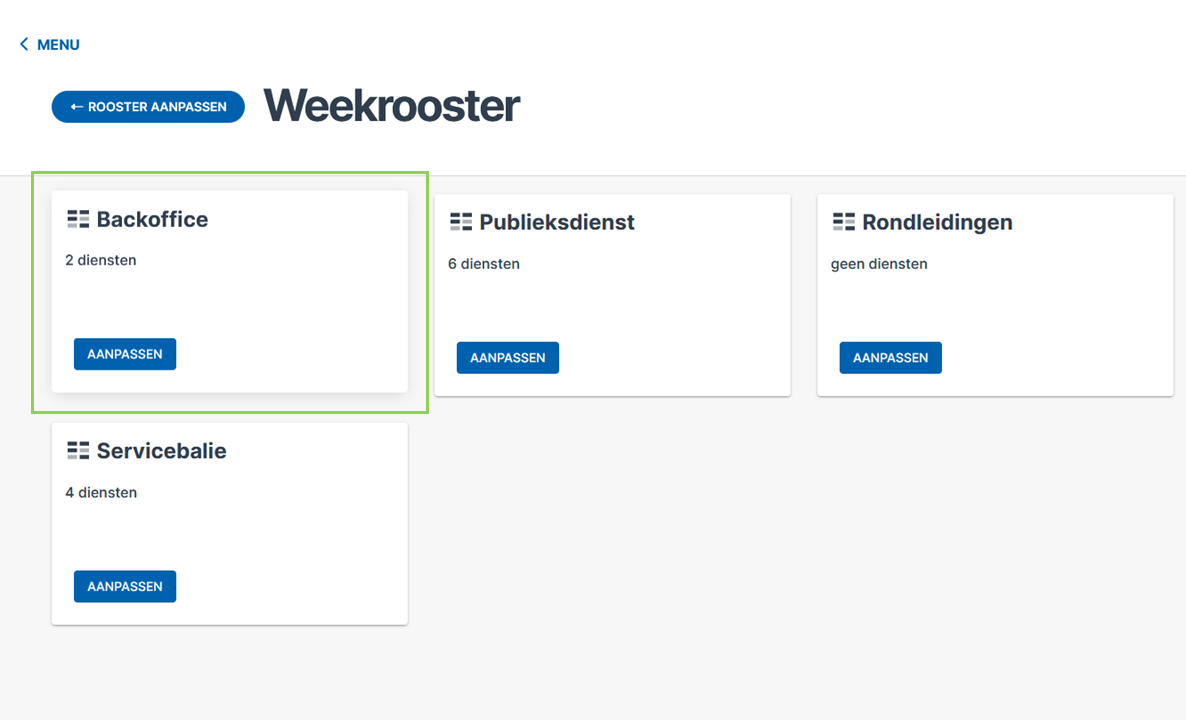
Task: Click the "4 diensten" text under Servicebalie
Action: pyautogui.click(x=101, y=492)
